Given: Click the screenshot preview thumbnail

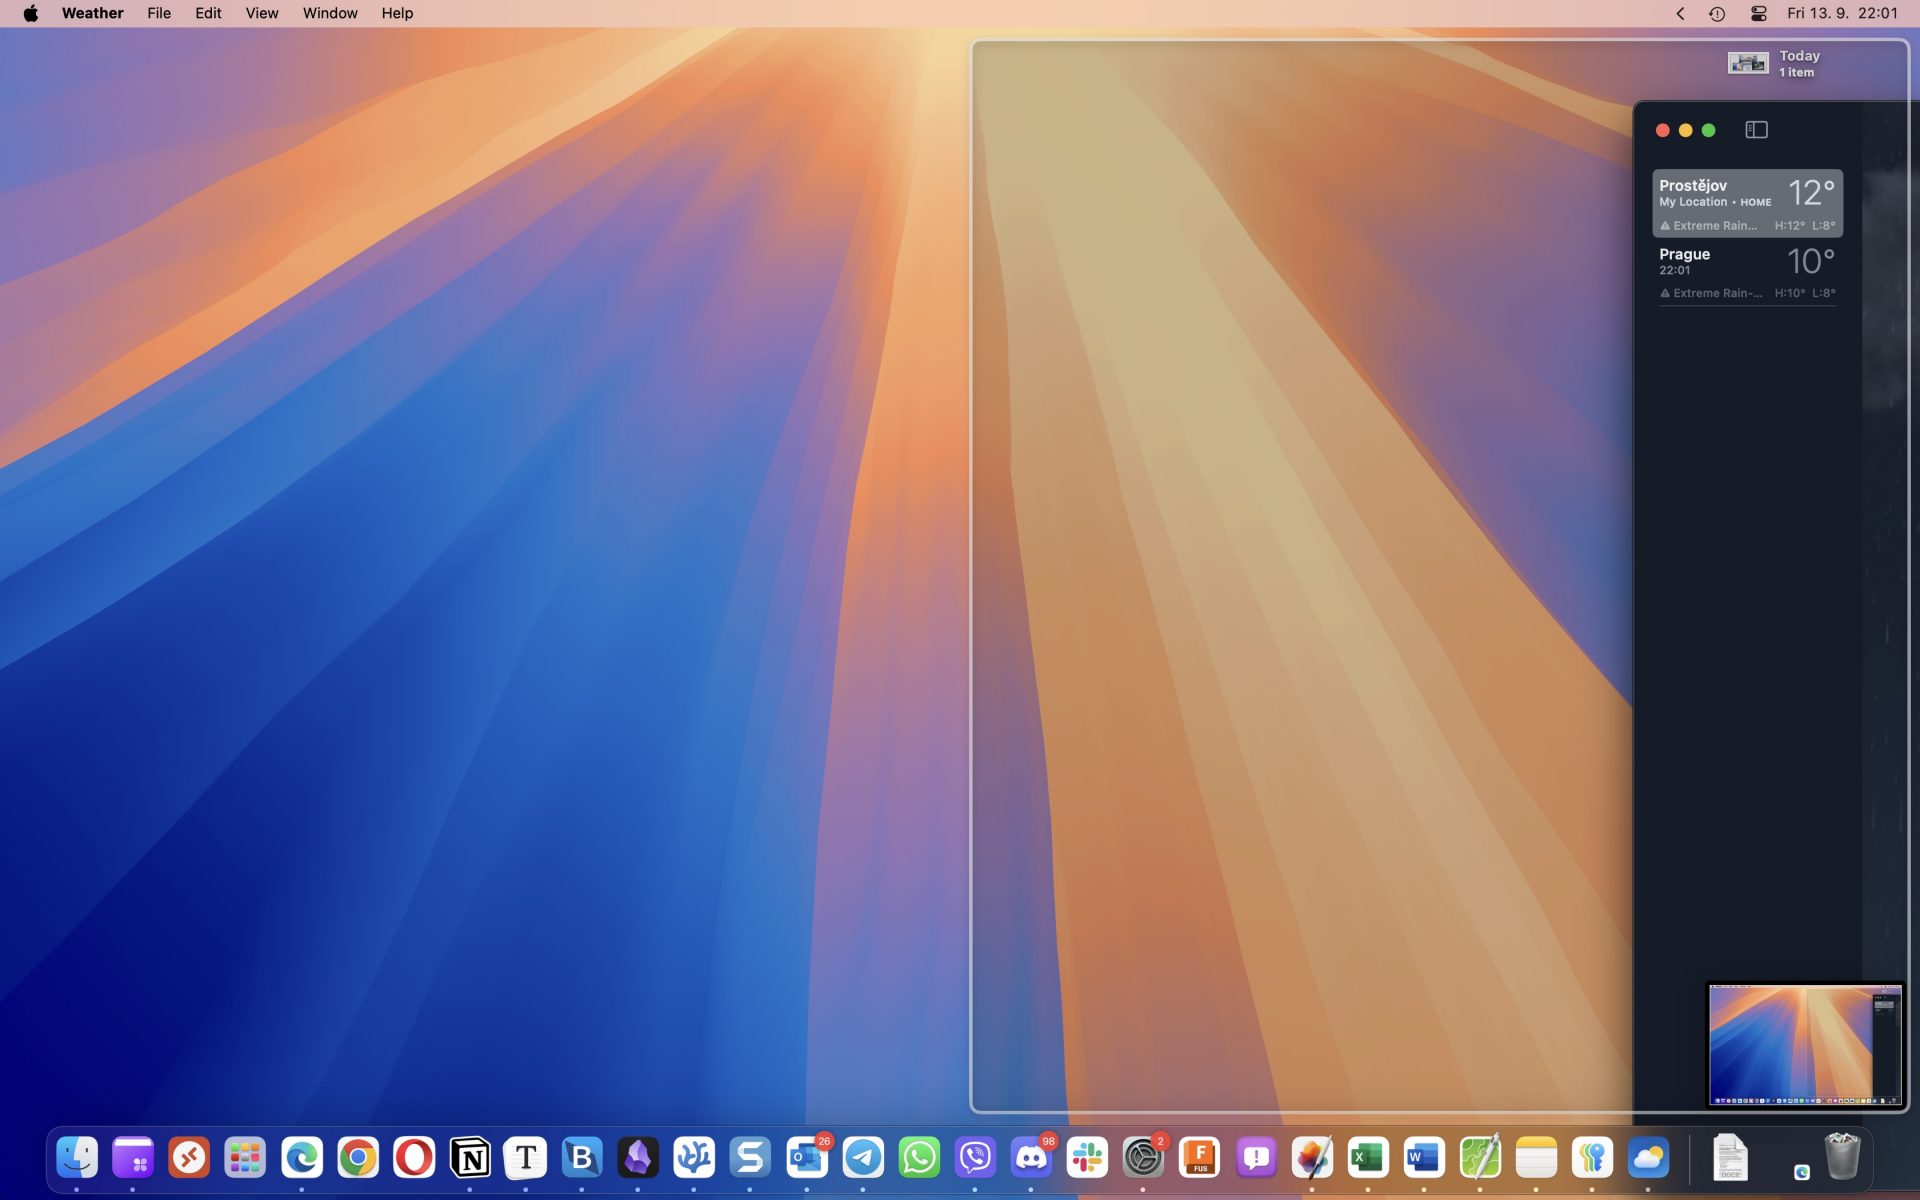Looking at the screenshot, I should point(1803,1043).
